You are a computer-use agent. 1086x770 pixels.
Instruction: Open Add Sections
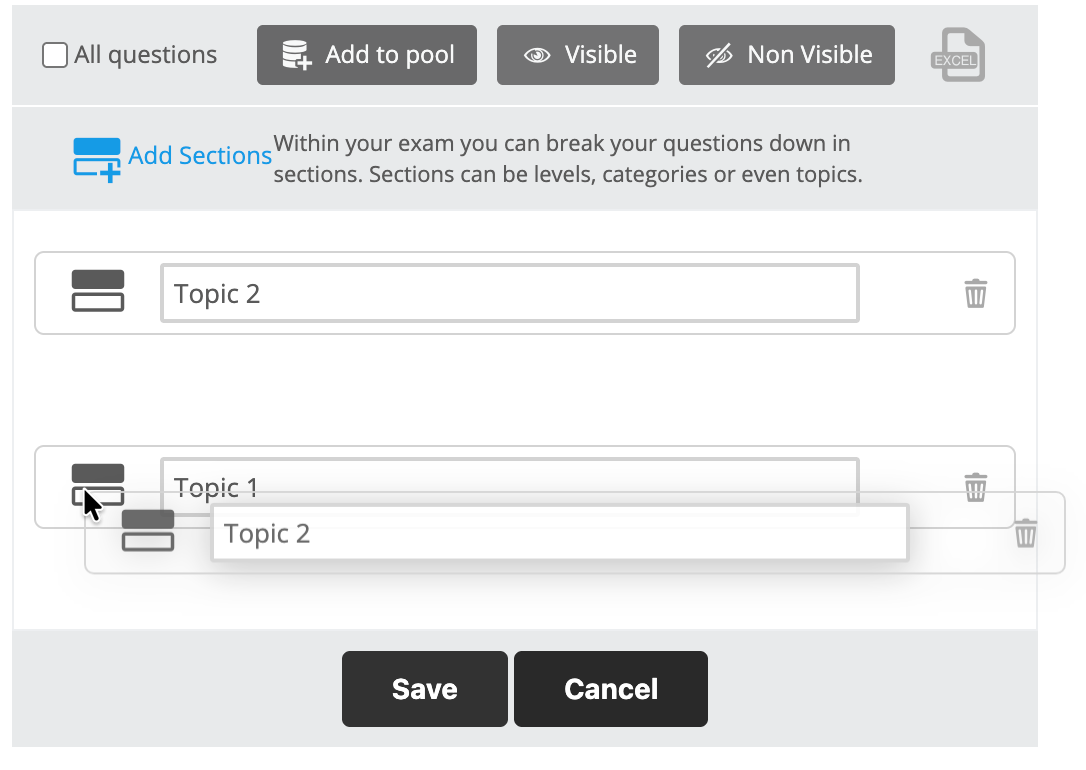tap(200, 156)
